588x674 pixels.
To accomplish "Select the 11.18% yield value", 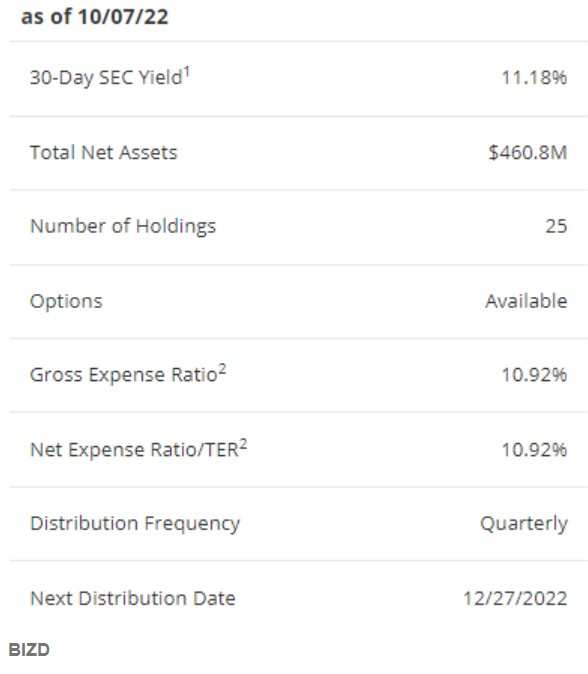I will [x=534, y=78].
